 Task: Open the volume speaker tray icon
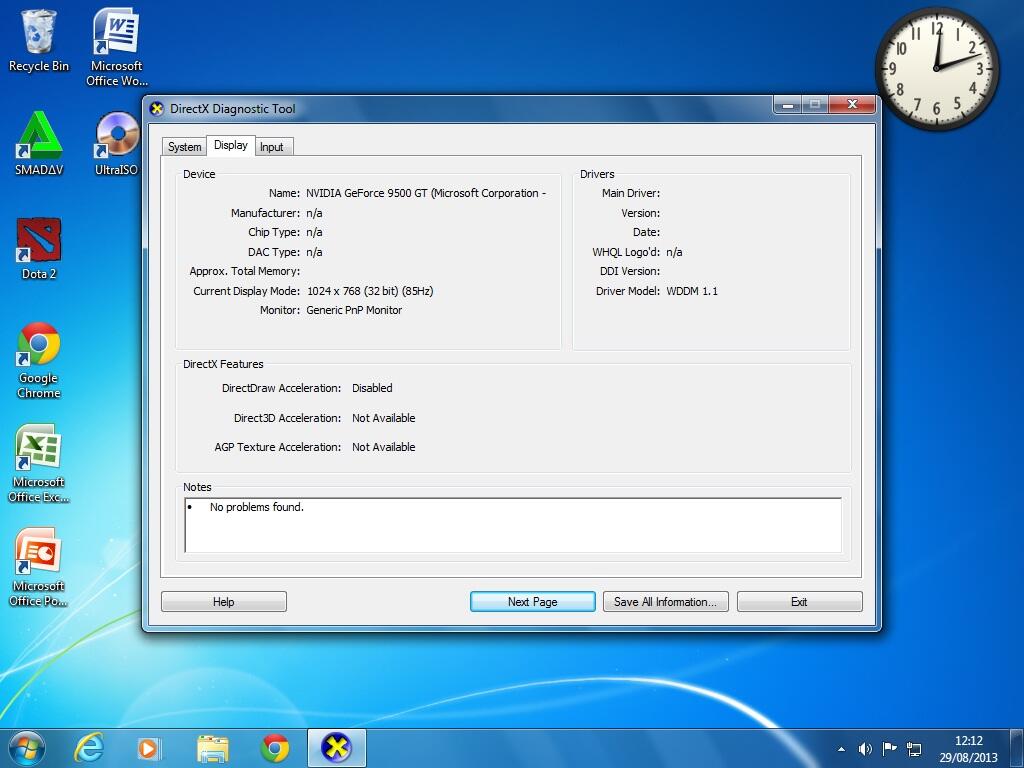tap(865, 749)
